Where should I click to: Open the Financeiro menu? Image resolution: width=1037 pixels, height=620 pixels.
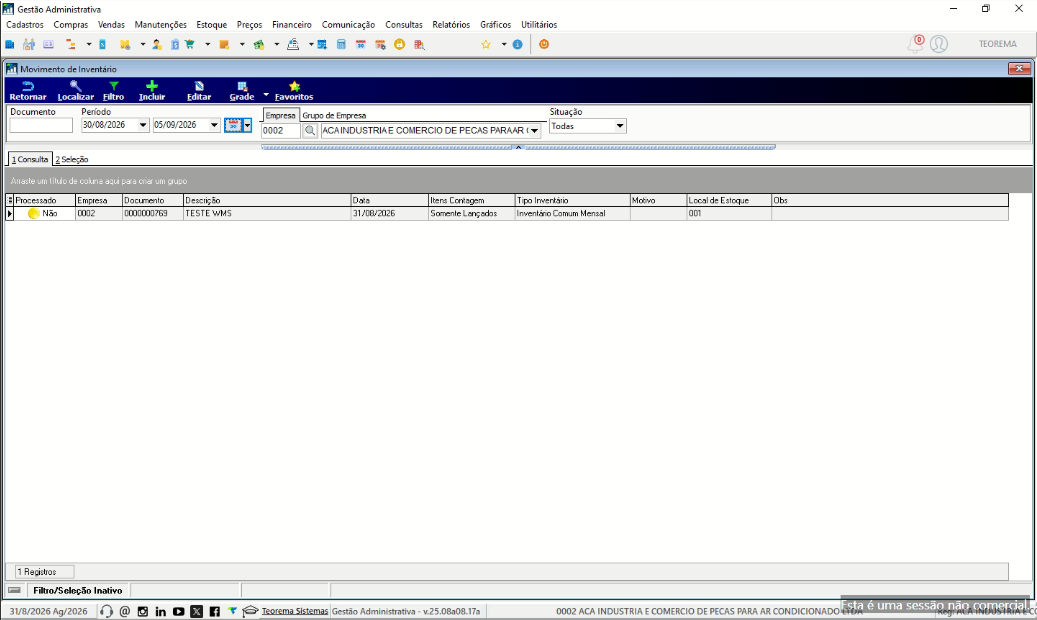point(292,24)
